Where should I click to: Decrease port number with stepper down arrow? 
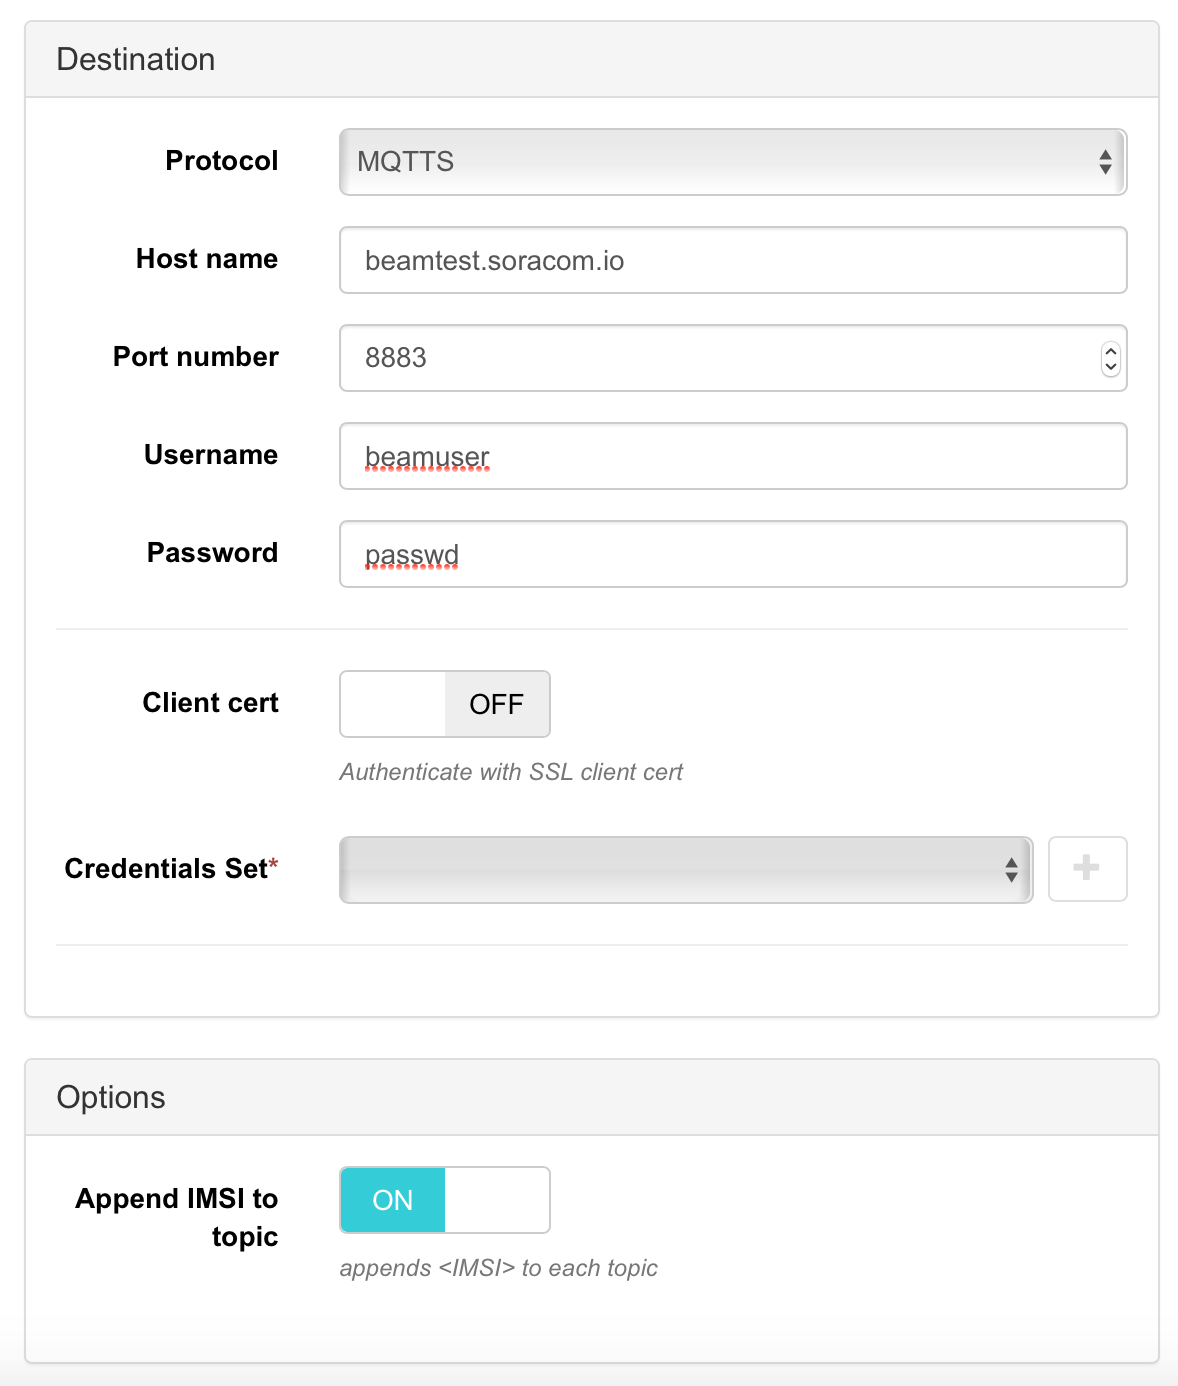click(x=1110, y=366)
